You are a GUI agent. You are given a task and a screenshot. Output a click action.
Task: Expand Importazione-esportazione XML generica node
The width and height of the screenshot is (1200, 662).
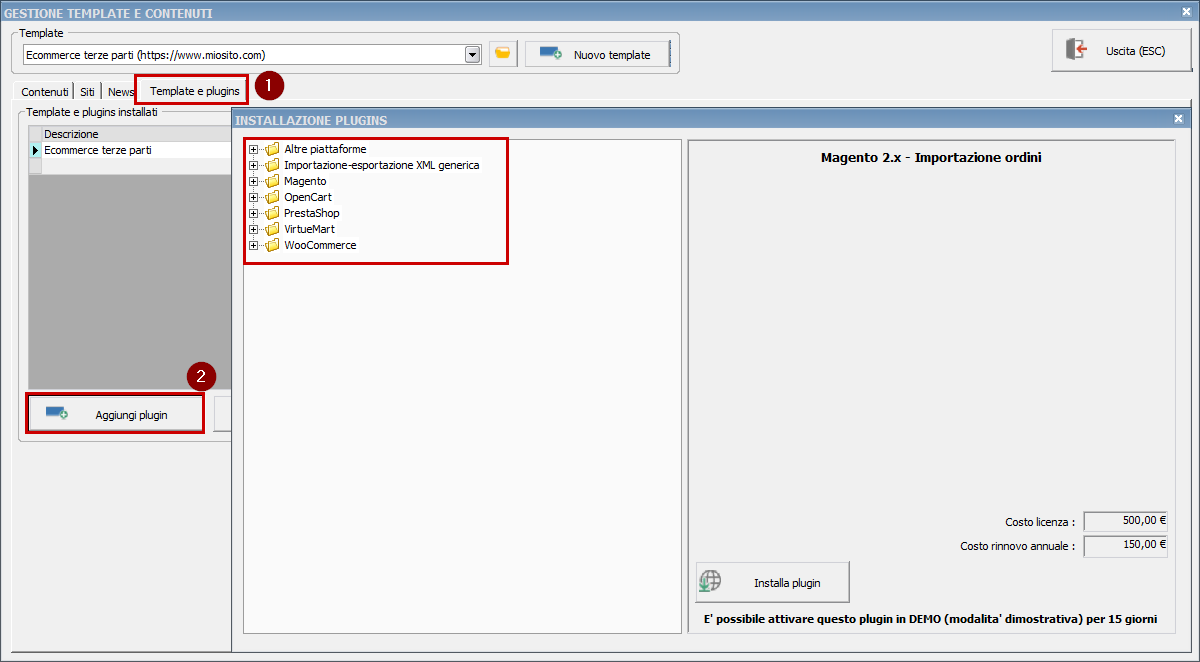253,165
